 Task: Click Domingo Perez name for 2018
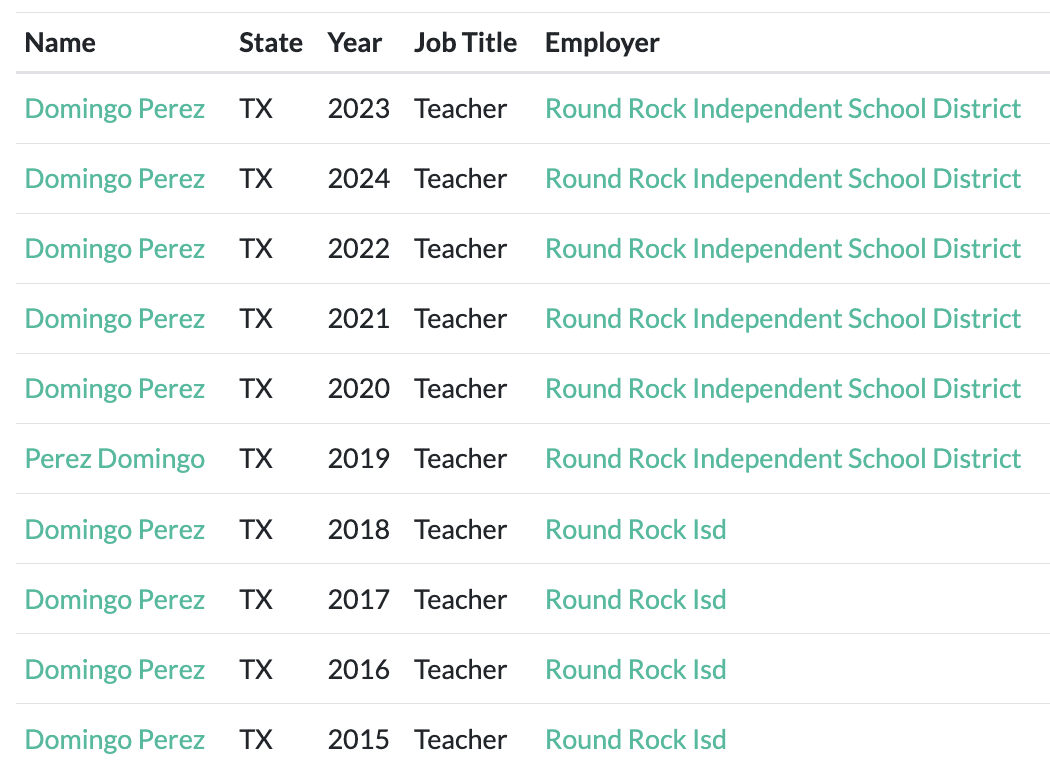pyautogui.click(x=114, y=529)
